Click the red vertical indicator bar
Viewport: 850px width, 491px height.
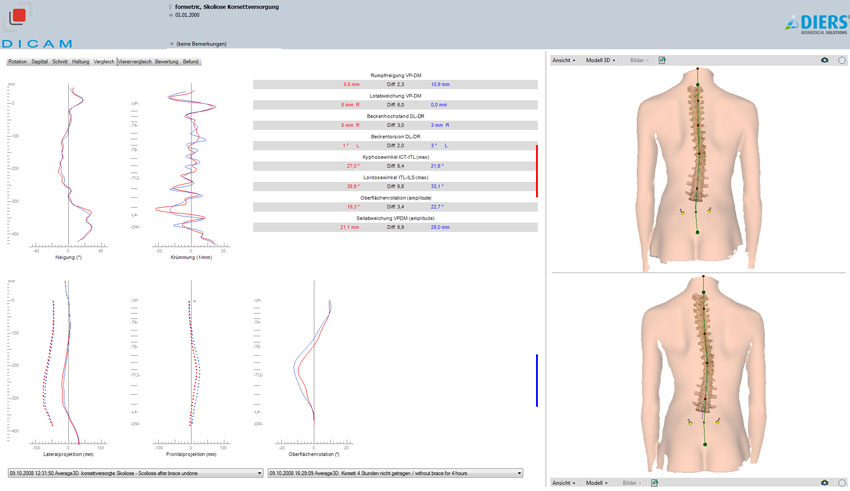(x=538, y=170)
